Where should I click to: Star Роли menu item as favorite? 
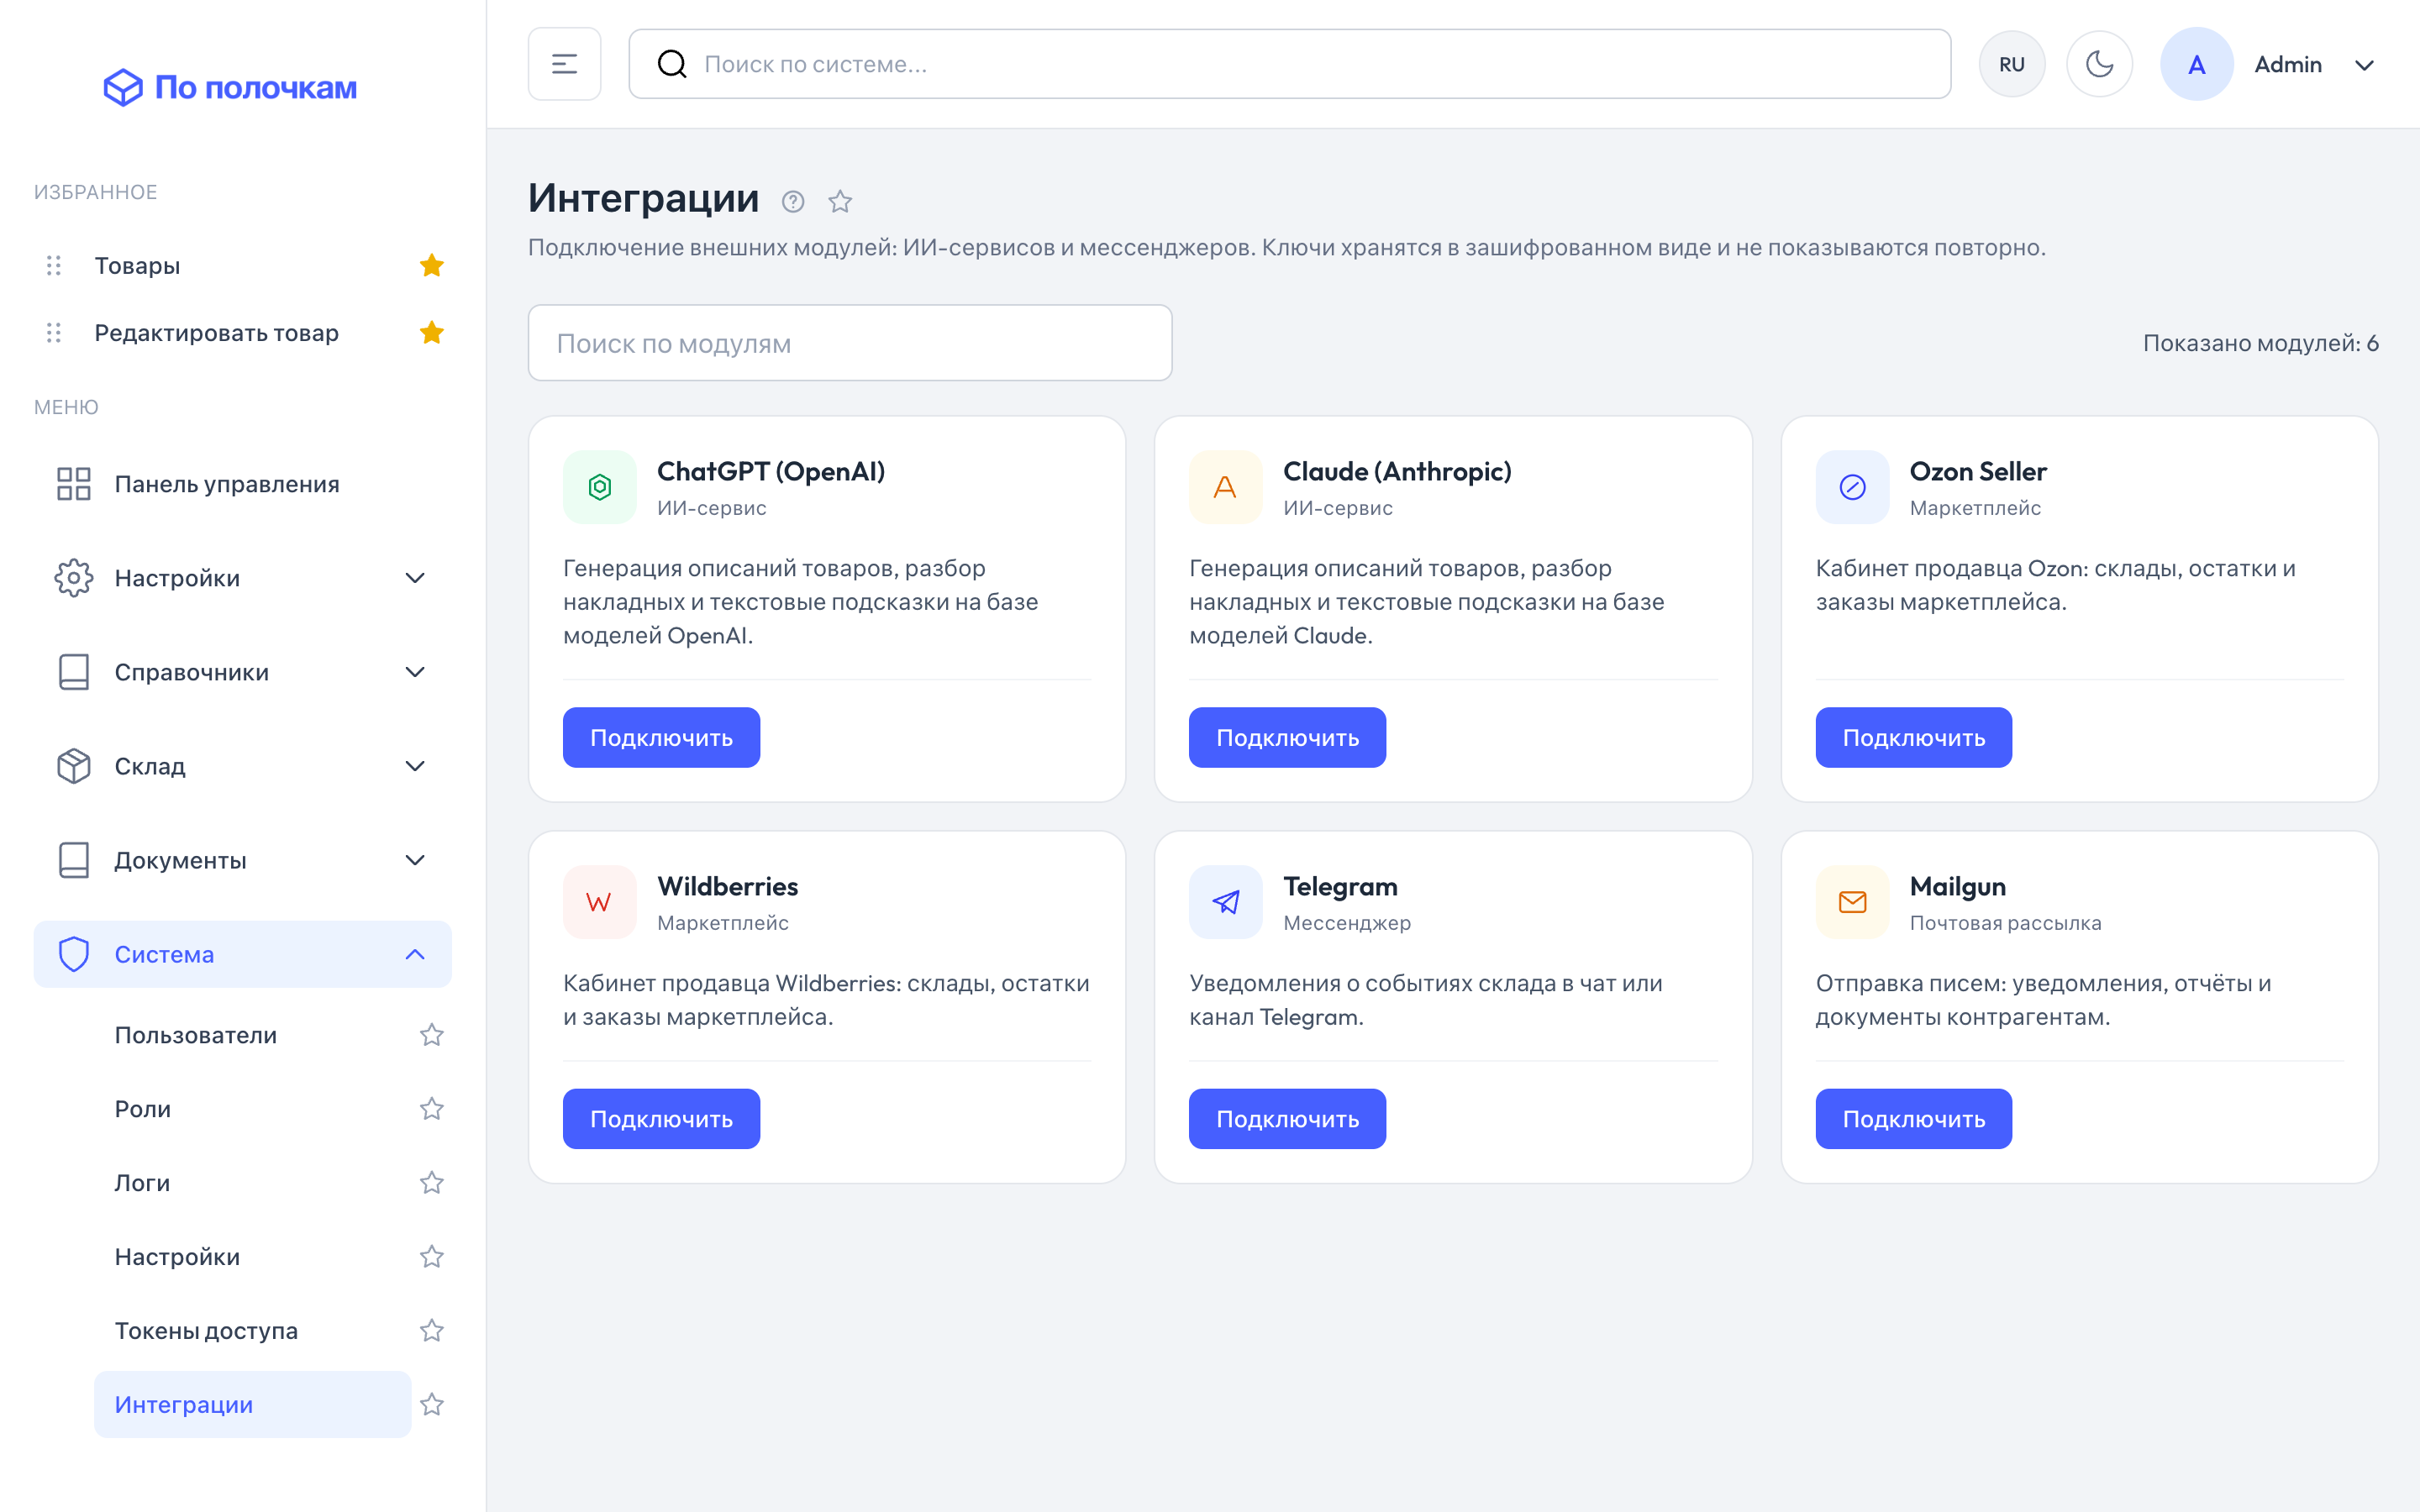pyautogui.click(x=432, y=1109)
